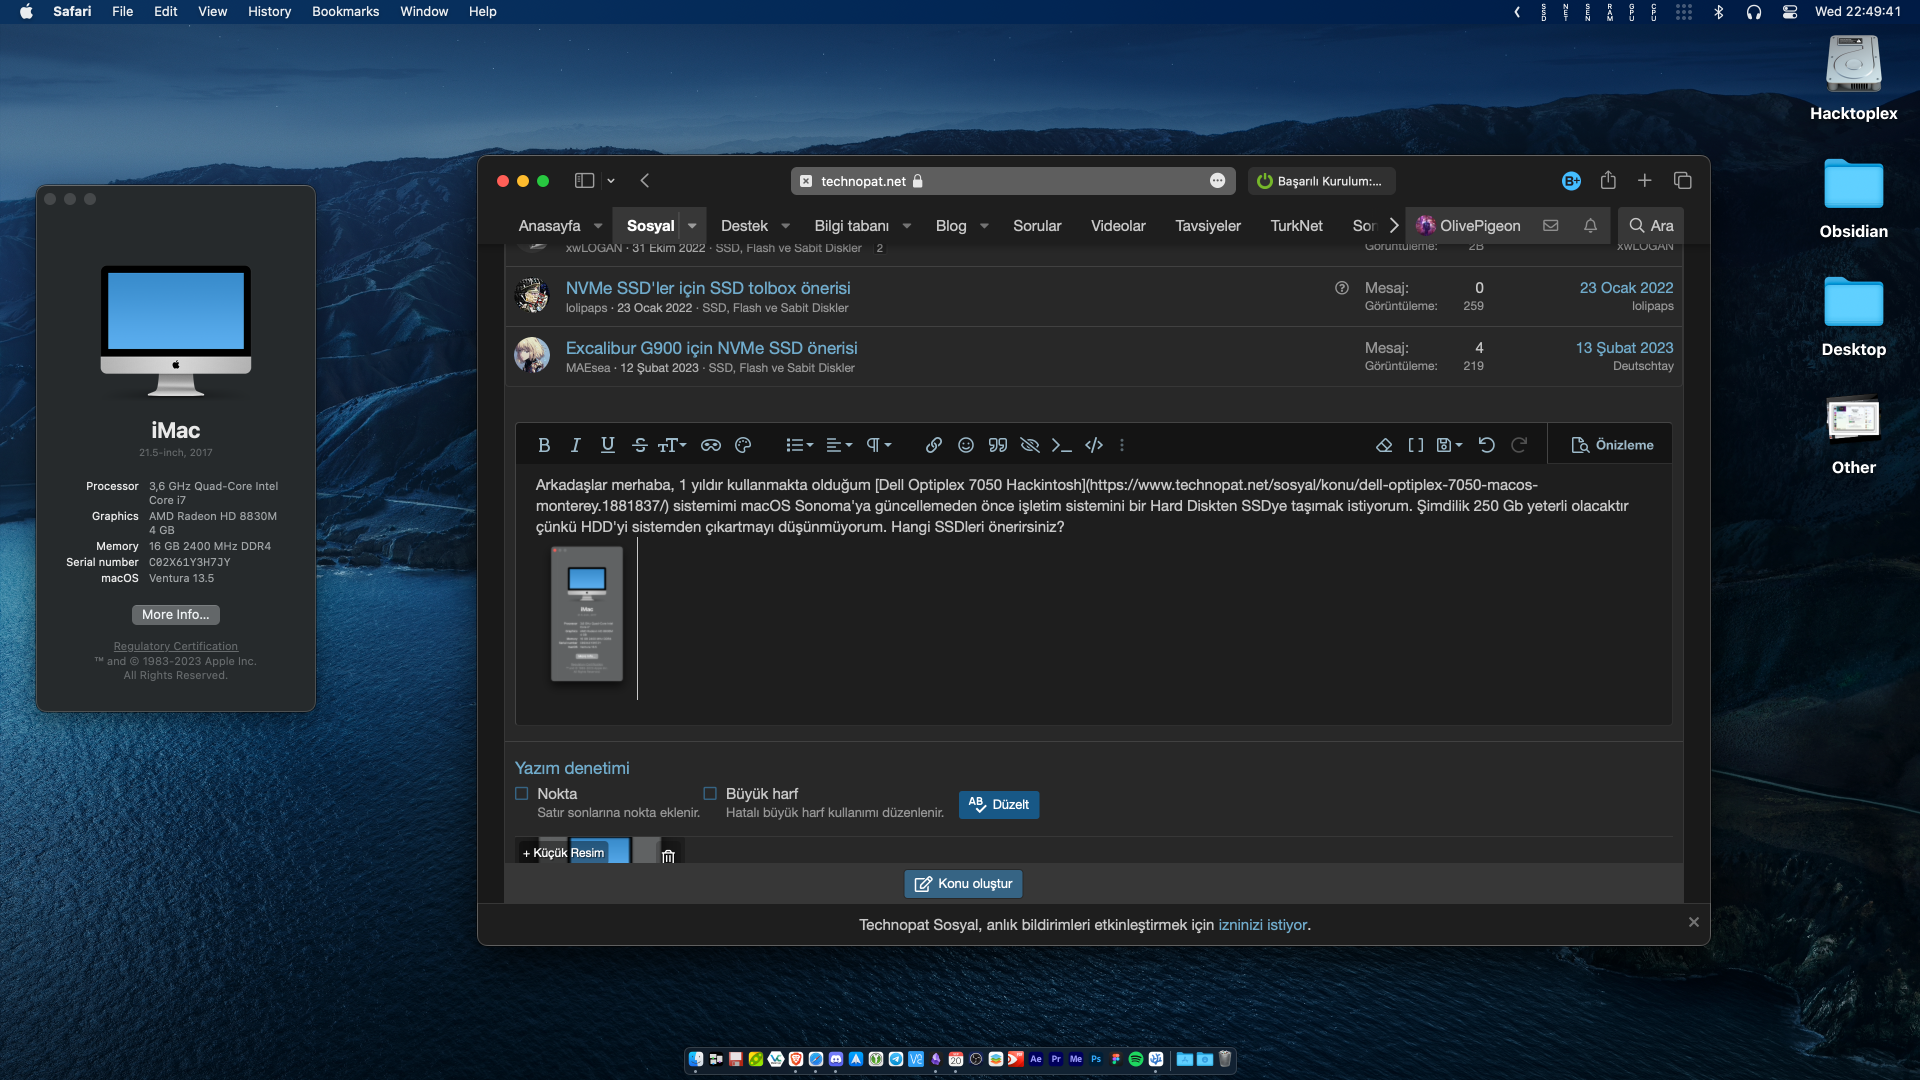Select the strikethrough text icon
Screen dimensions: 1920x1080
click(640, 445)
